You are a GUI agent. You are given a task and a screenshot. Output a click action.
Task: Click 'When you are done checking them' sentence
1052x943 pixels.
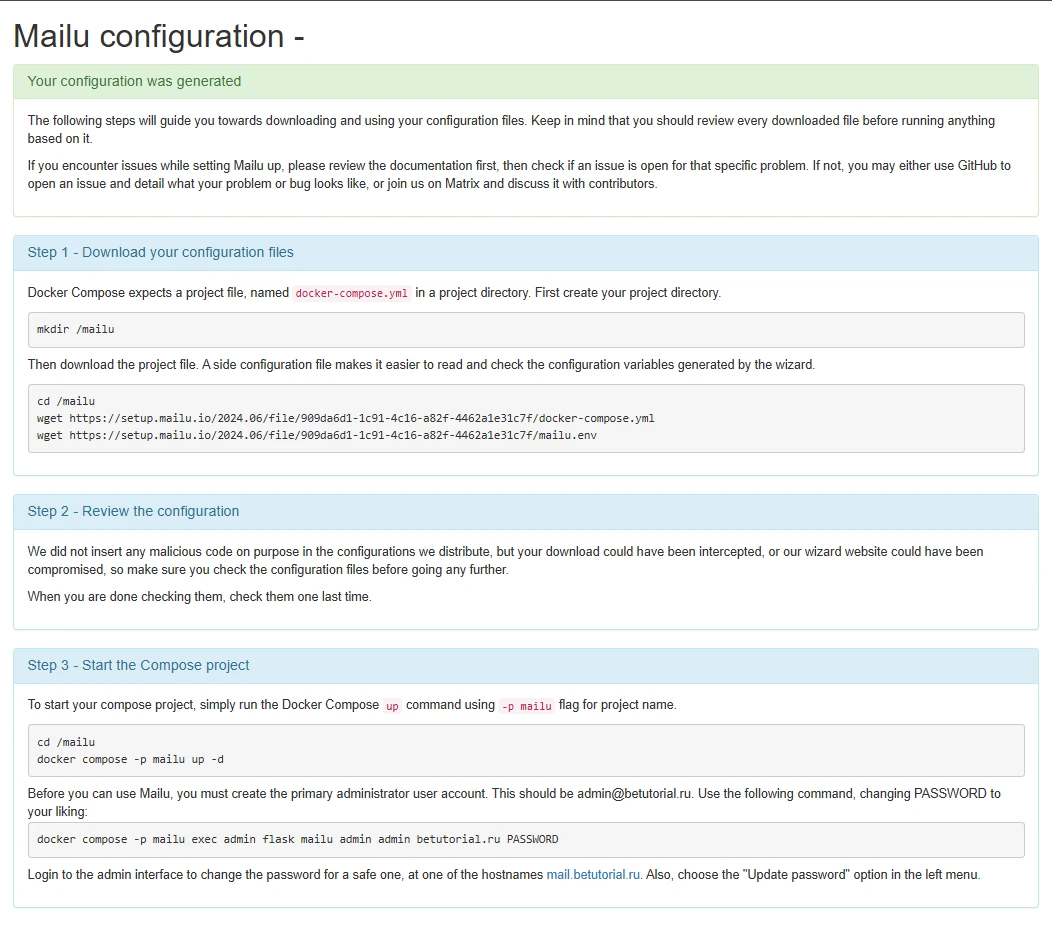click(199, 597)
